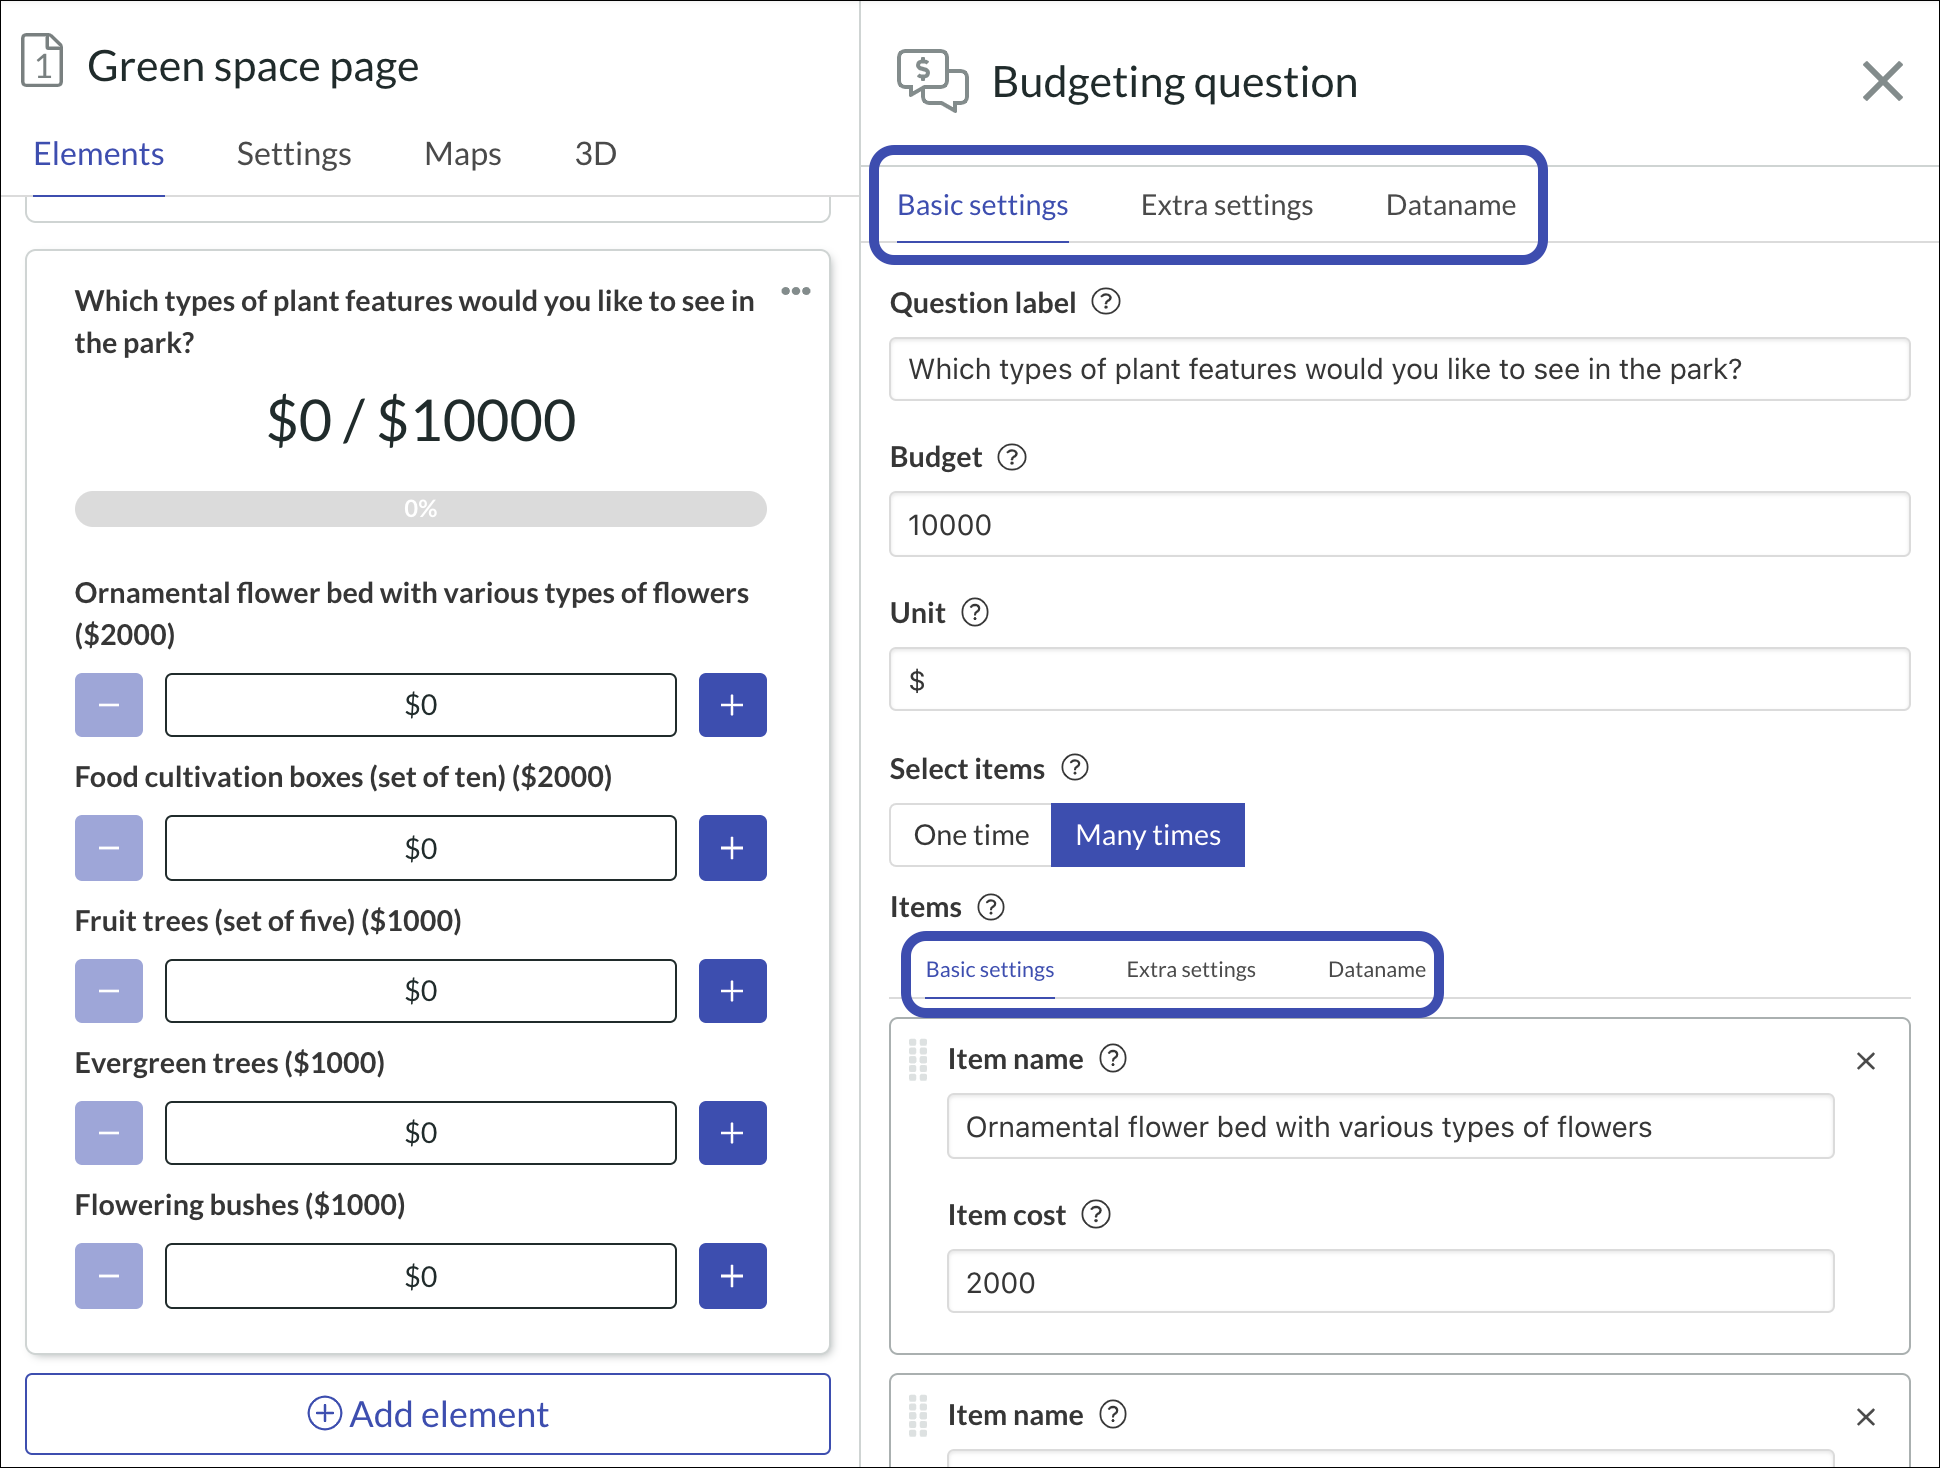Click the $0 value box for Flowering bushes
This screenshot has width=1940, height=1468.
[421, 1276]
